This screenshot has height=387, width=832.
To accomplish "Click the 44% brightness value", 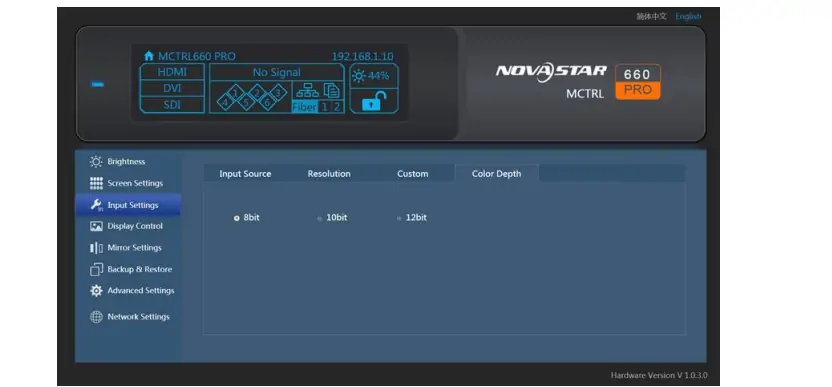I will [x=379, y=76].
